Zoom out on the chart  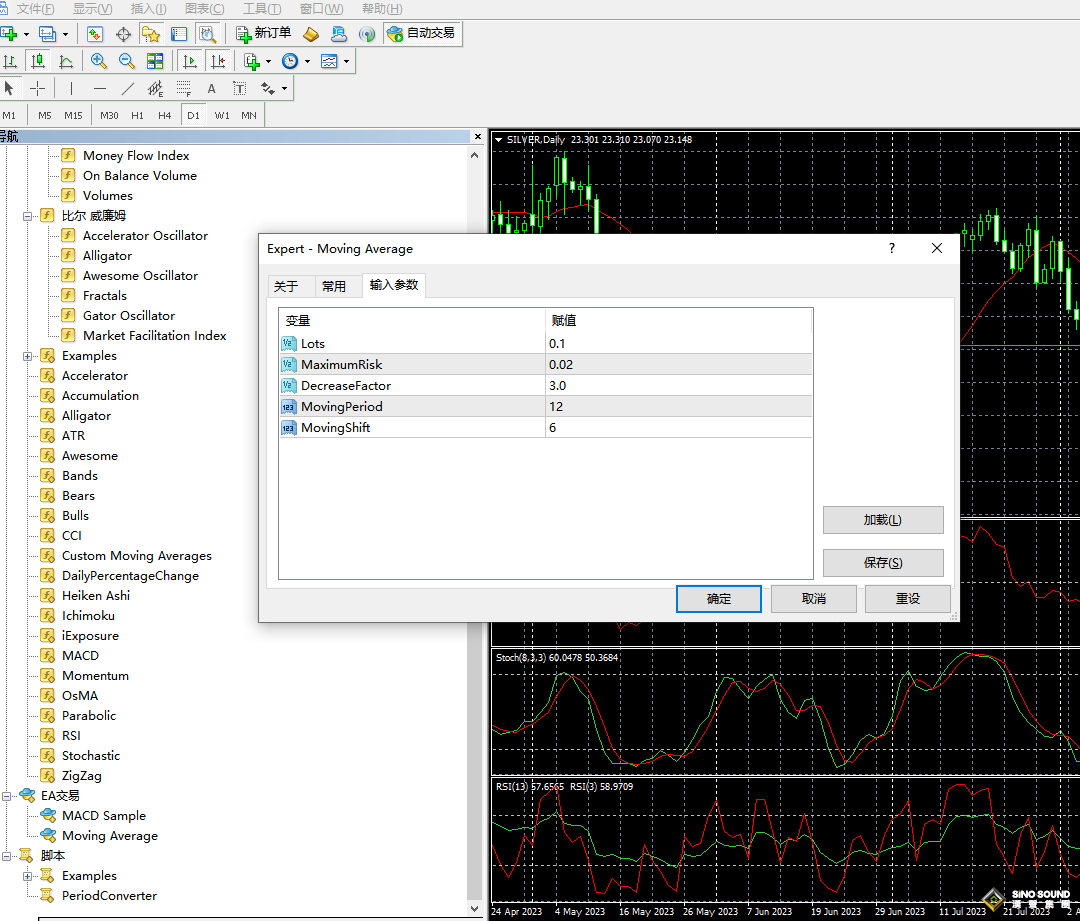click(x=127, y=61)
